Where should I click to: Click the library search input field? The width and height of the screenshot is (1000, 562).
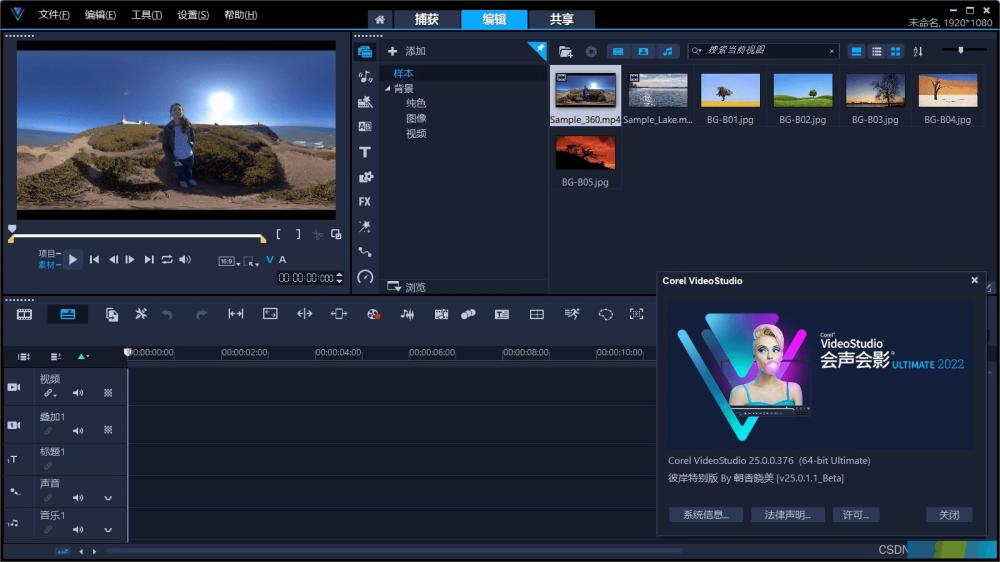click(765, 51)
